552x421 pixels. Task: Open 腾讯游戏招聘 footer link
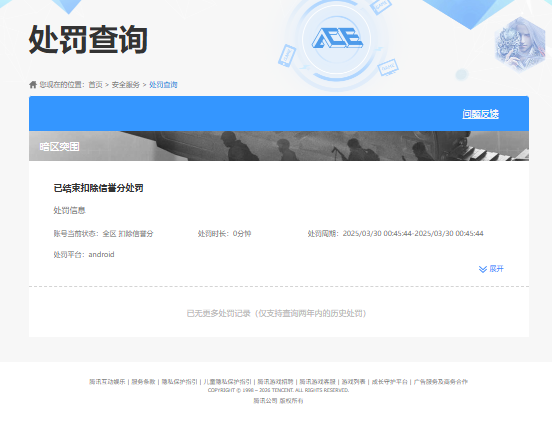275,382
